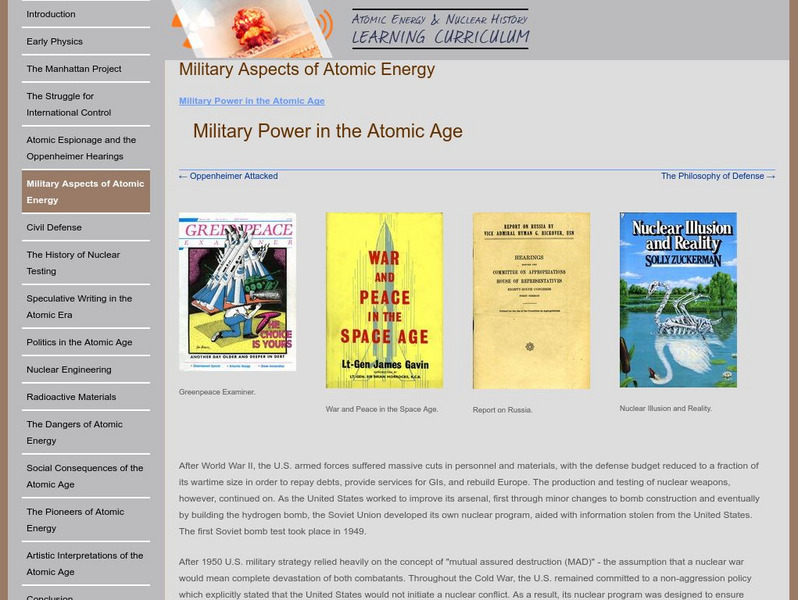
Task: Click the Military Power in the Atomic Age breadcrumb link
Action: click(x=251, y=101)
